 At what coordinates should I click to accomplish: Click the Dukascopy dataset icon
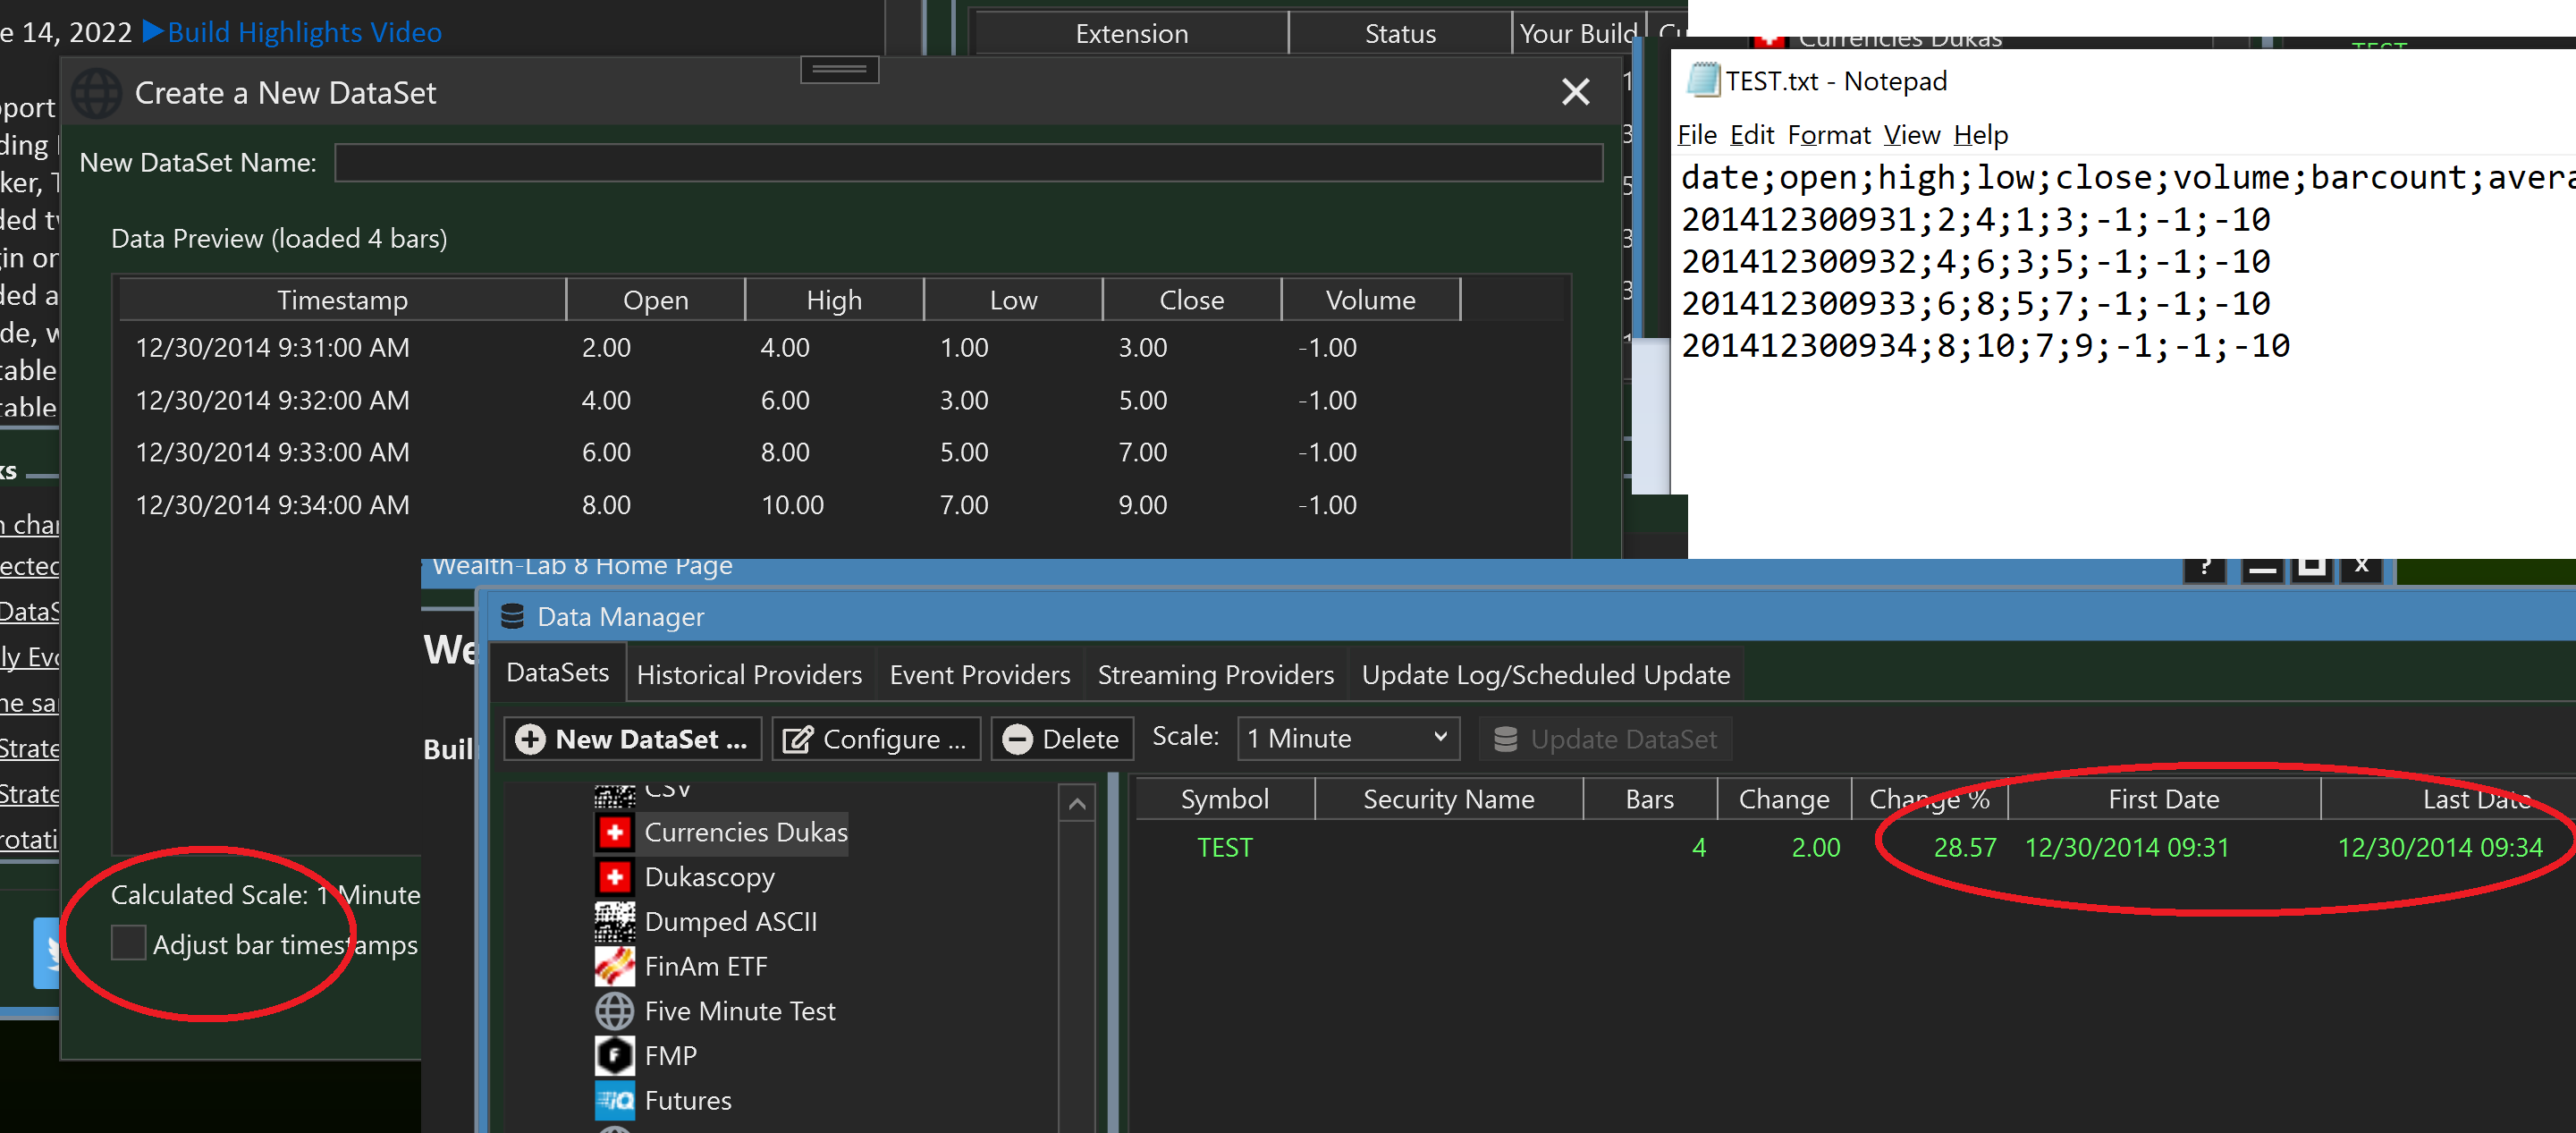(x=614, y=877)
